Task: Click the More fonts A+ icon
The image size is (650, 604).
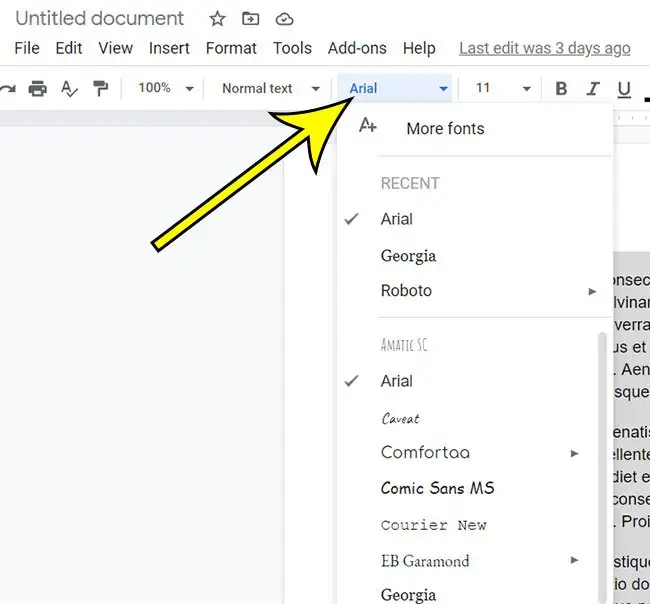Action: pyautogui.click(x=368, y=125)
